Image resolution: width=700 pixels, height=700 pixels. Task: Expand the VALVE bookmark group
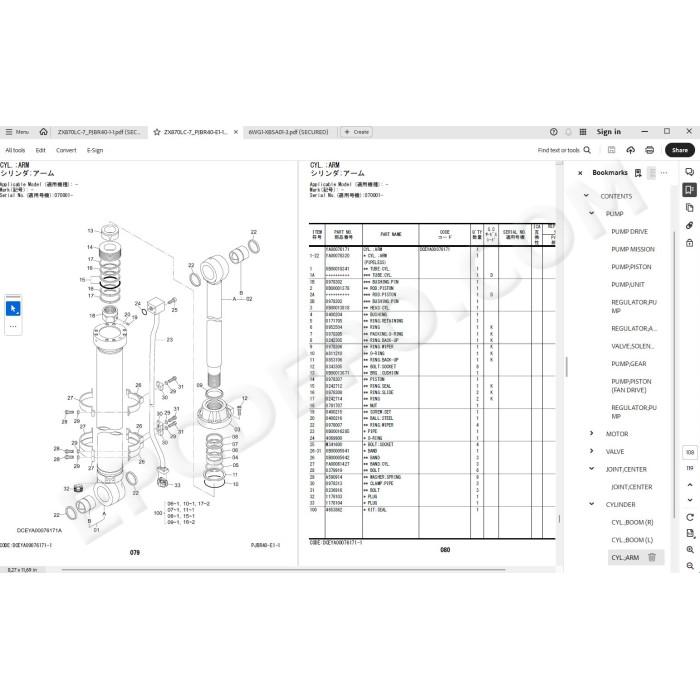click(592, 451)
